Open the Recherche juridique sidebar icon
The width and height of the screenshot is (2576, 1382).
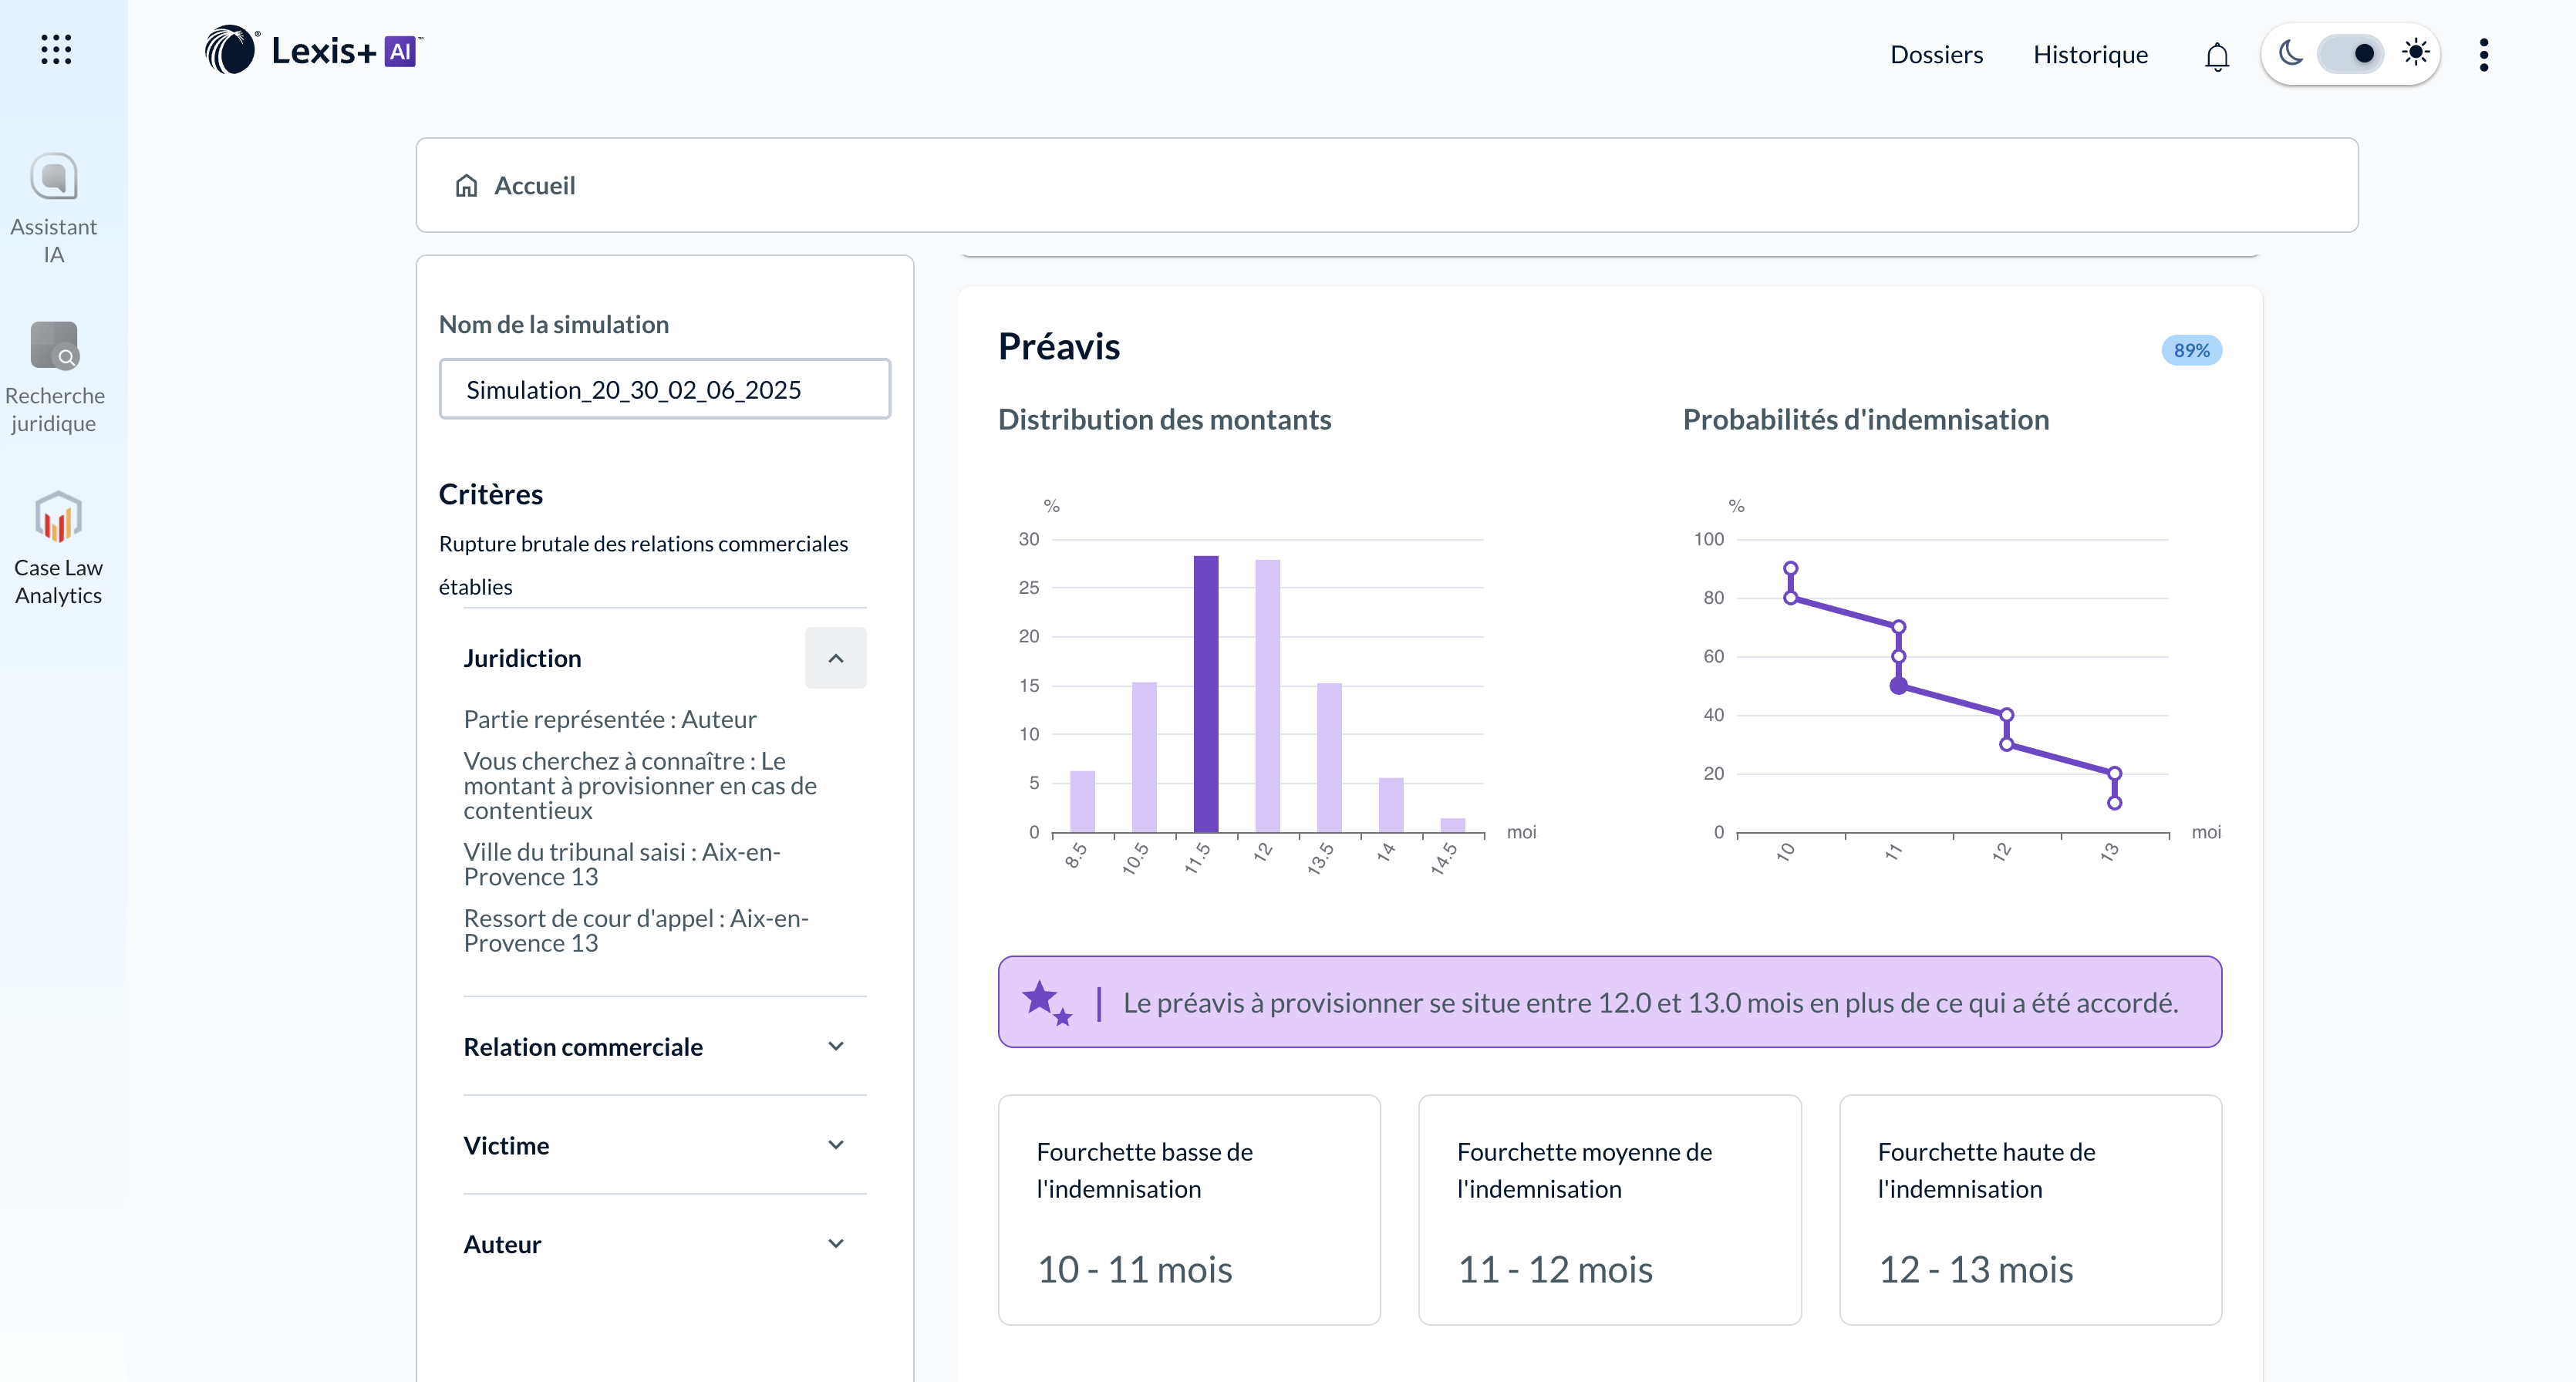[54, 346]
